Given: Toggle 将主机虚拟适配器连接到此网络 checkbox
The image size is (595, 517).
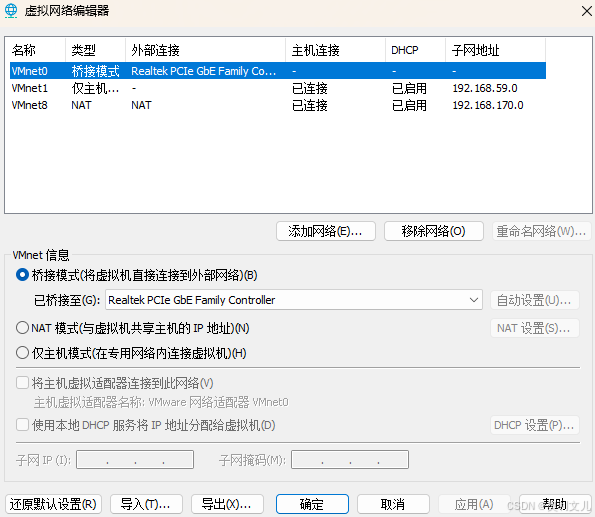Looking at the screenshot, I should [22, 383].
